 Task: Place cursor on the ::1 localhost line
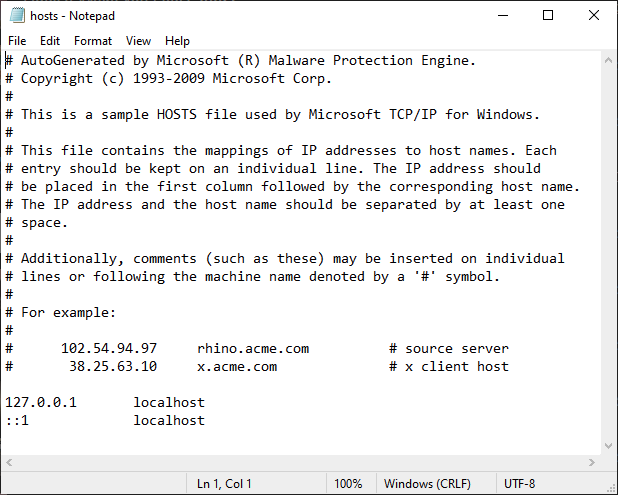tap(105, 421)
